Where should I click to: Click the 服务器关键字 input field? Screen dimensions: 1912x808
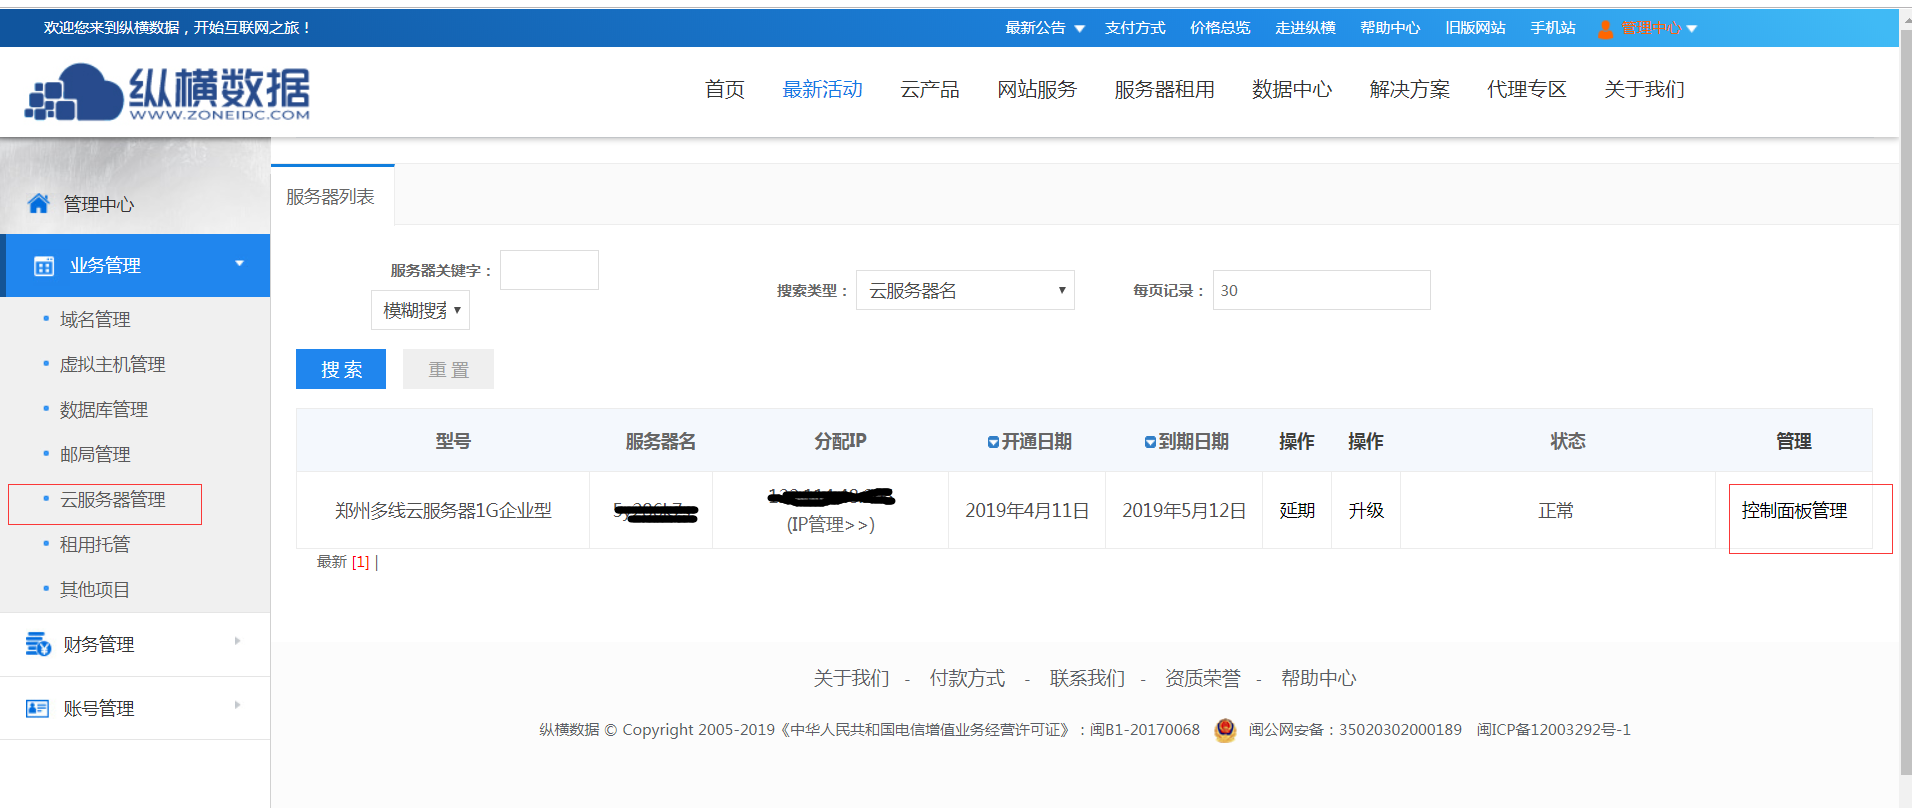coord(549,270)
